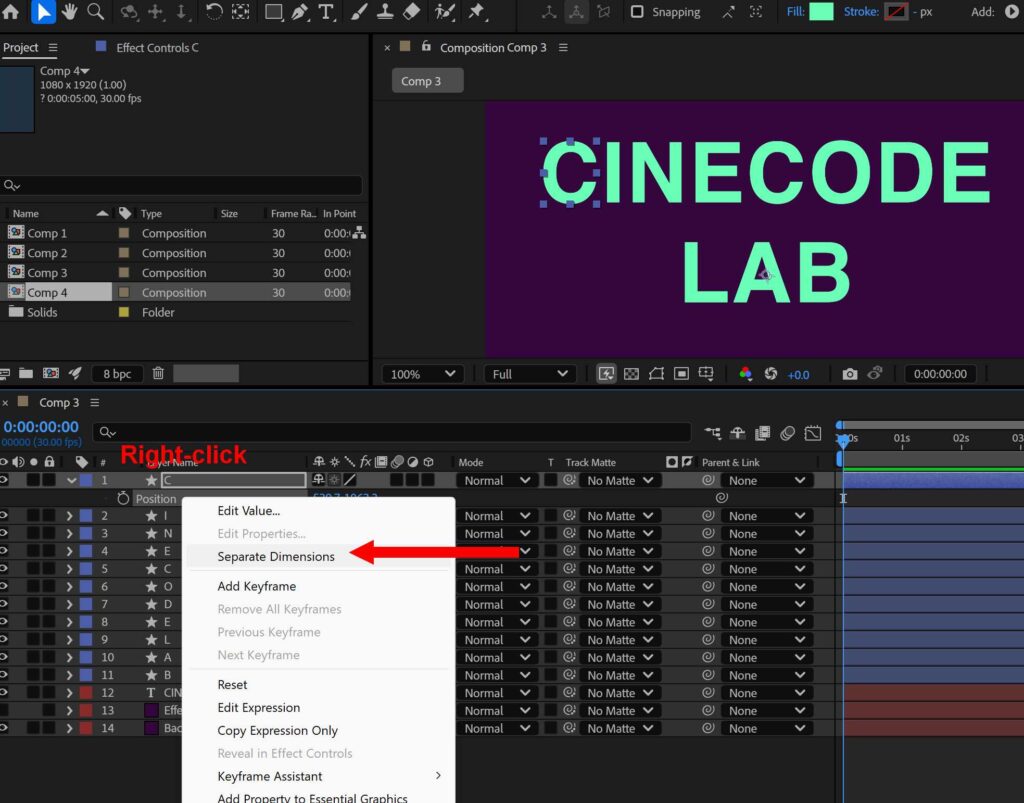1024x803 pixels.
Task: Select the Eraser tool
Action: [411, 11]
